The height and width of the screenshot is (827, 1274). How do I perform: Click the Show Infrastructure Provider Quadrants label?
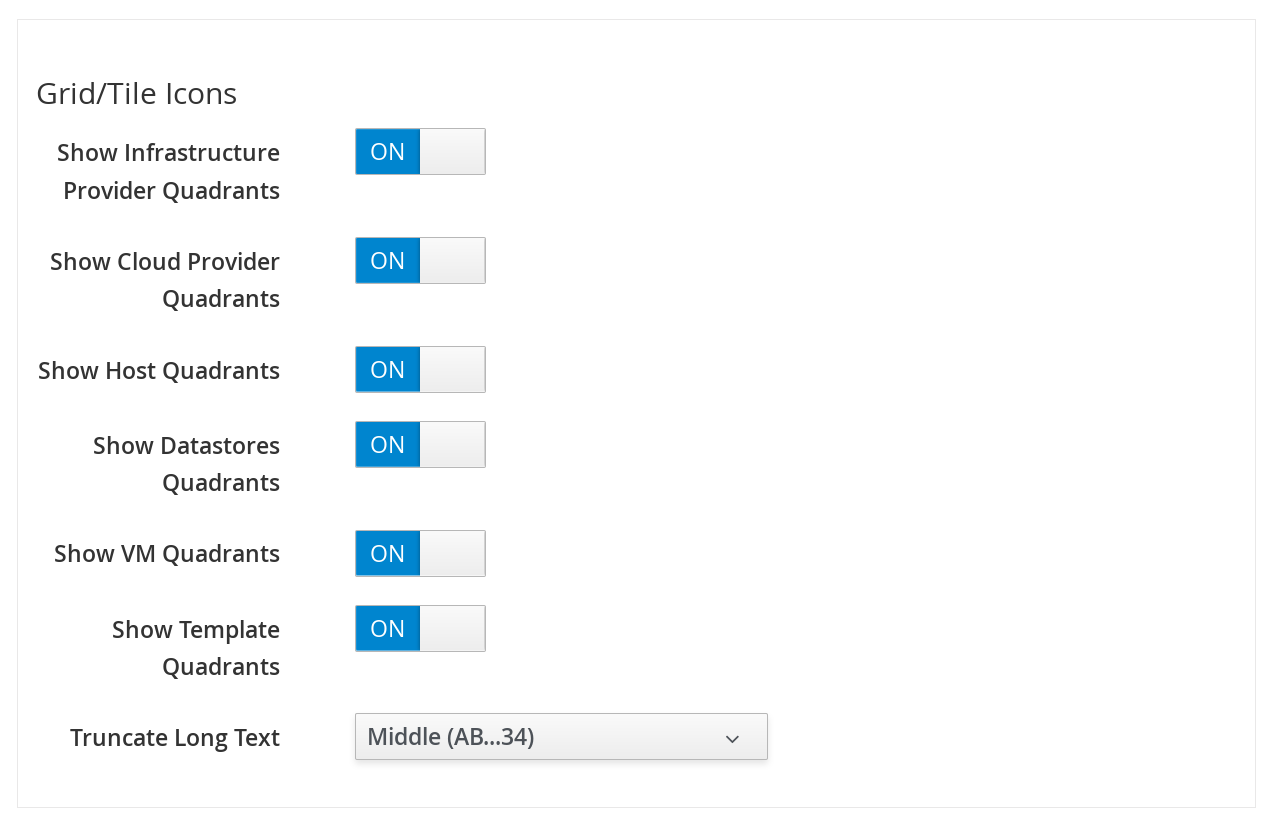coord(169,171)
